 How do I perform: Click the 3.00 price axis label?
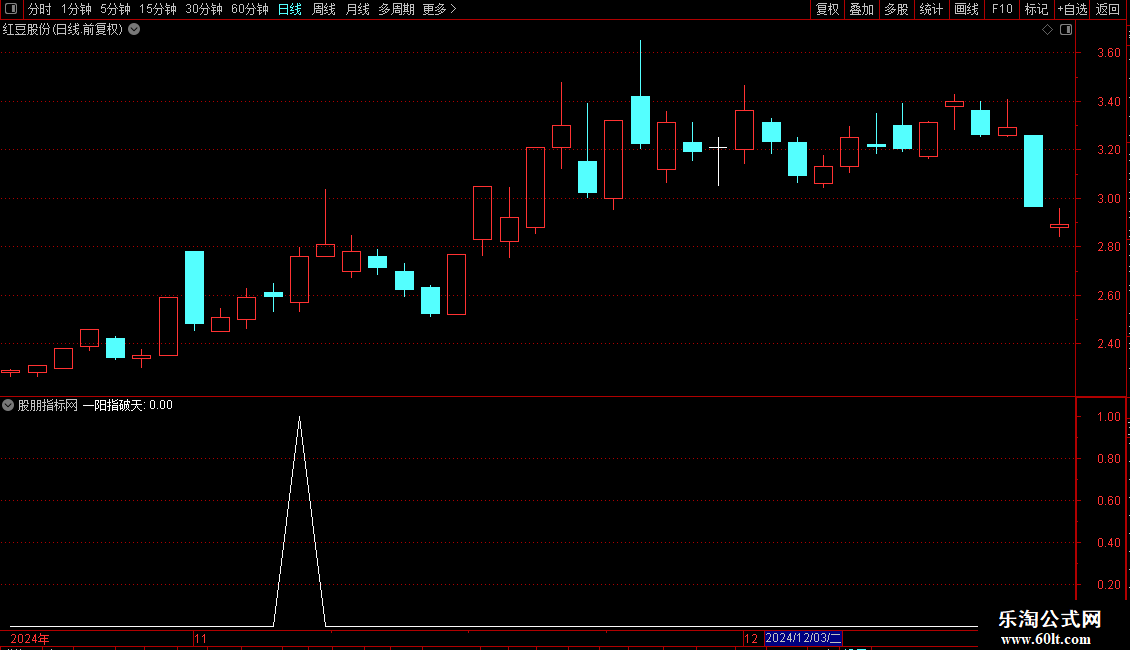click(1108, 198)
